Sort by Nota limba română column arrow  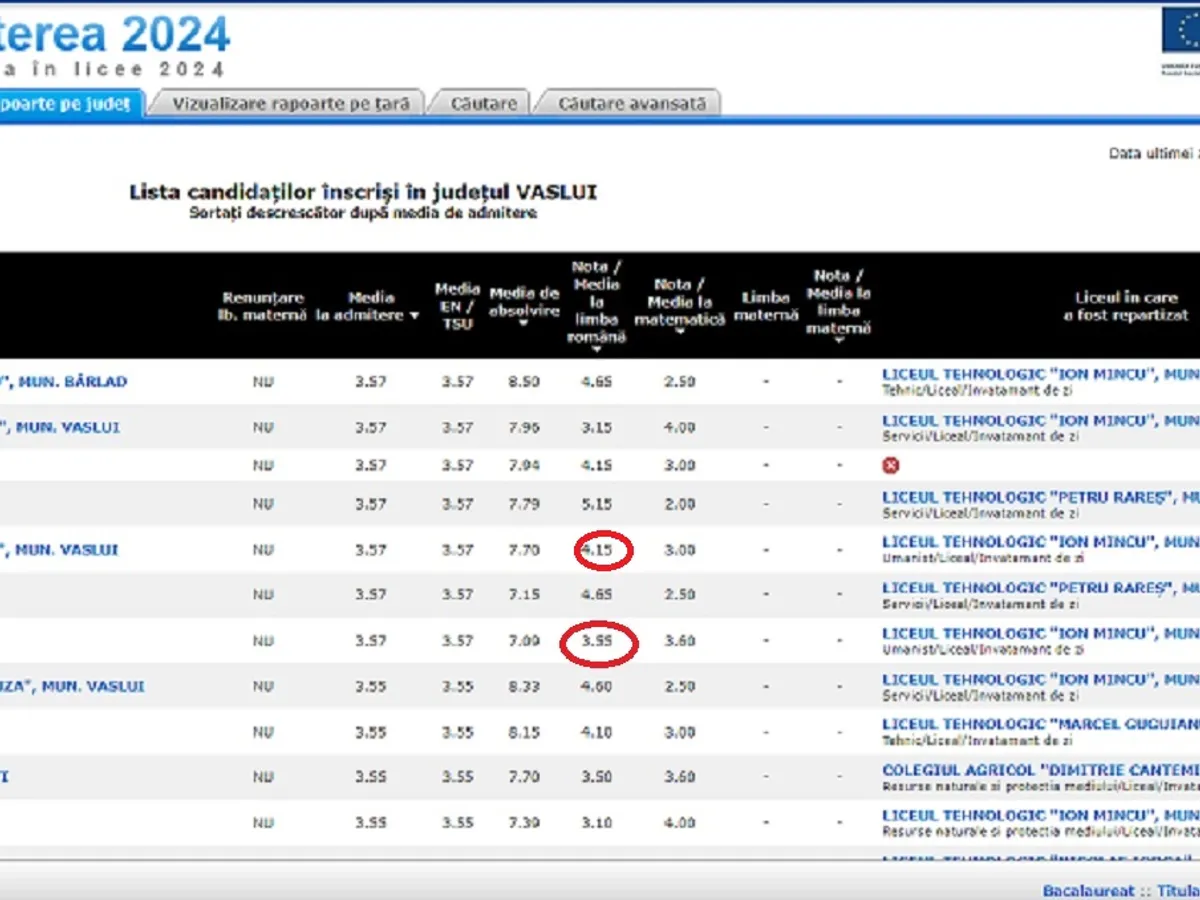(596, 349)
